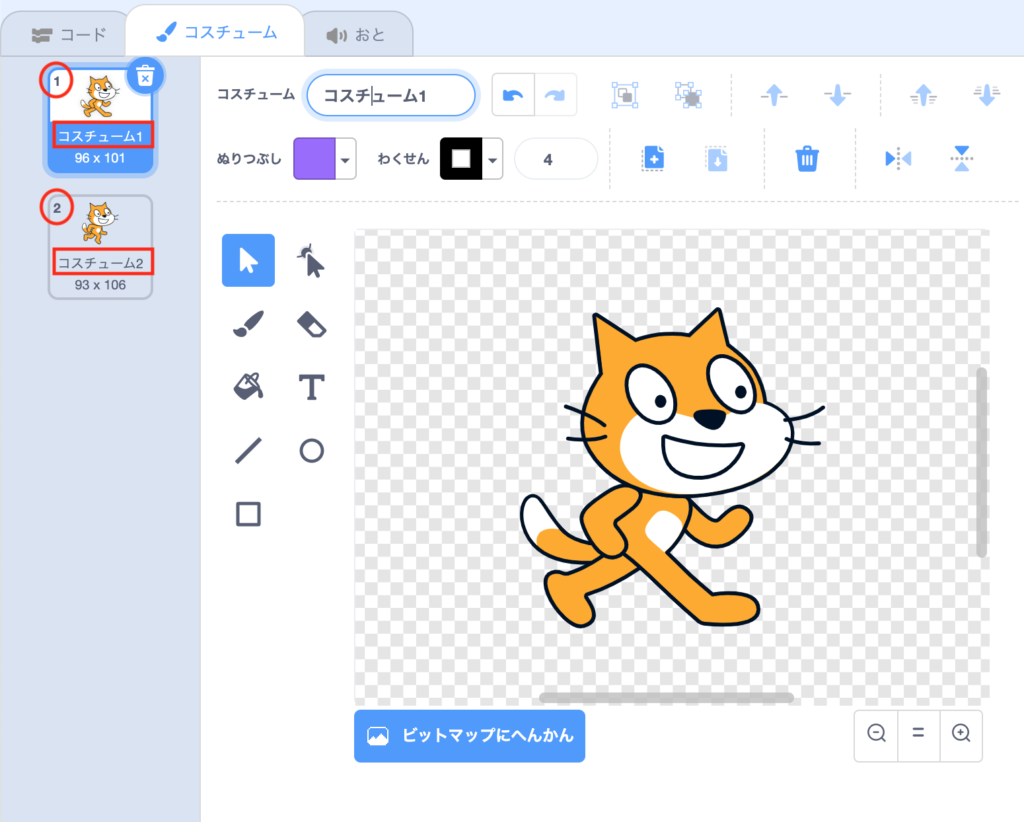This screenshot has width=1024, height=822.
Task: Open the outline color dropdown arrow
Action: 493,159
